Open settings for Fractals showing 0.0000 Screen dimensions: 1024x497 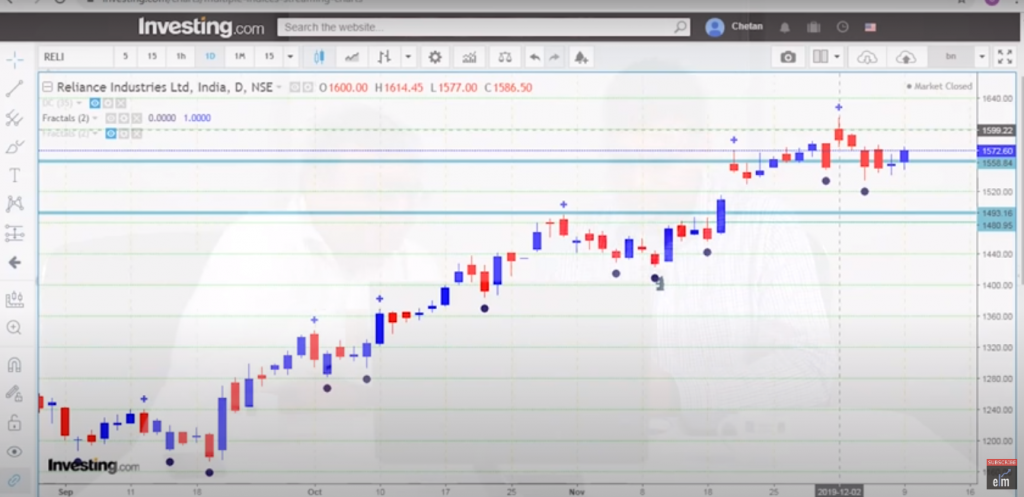(123, 118)
